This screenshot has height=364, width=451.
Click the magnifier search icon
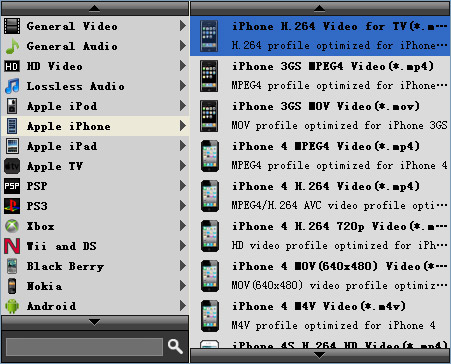tap(175, 347)
